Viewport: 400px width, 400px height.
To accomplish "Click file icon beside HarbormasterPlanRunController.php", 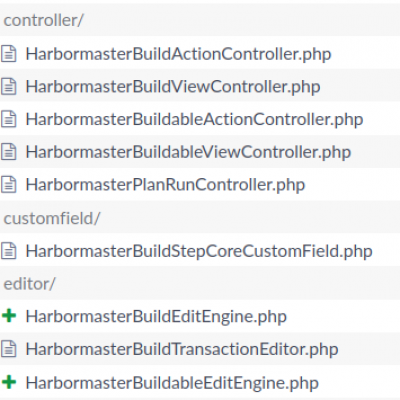I will tap(8, 184).
